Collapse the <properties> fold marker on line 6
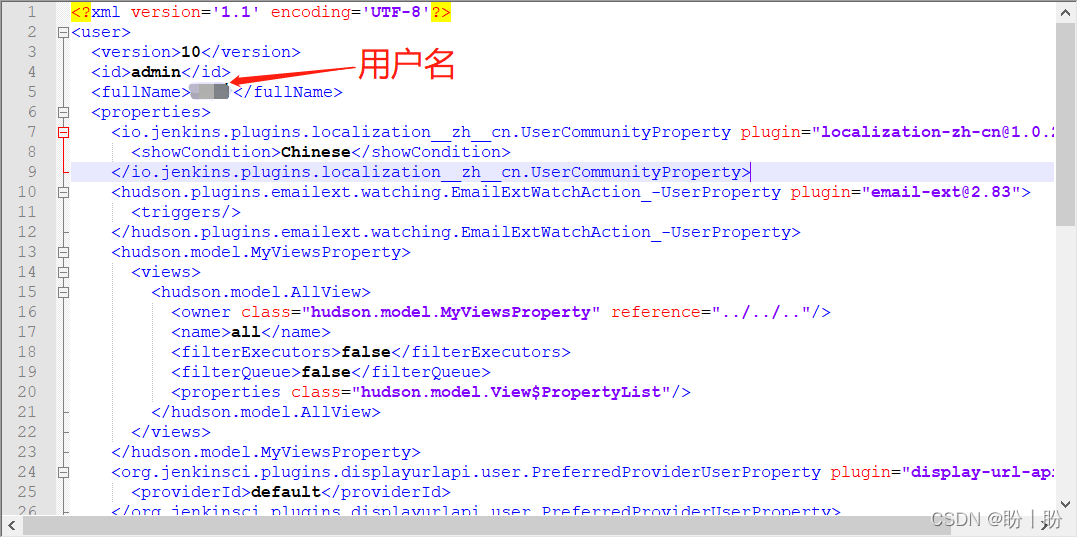Viewport: 1078px width, 538px height. 64,112
